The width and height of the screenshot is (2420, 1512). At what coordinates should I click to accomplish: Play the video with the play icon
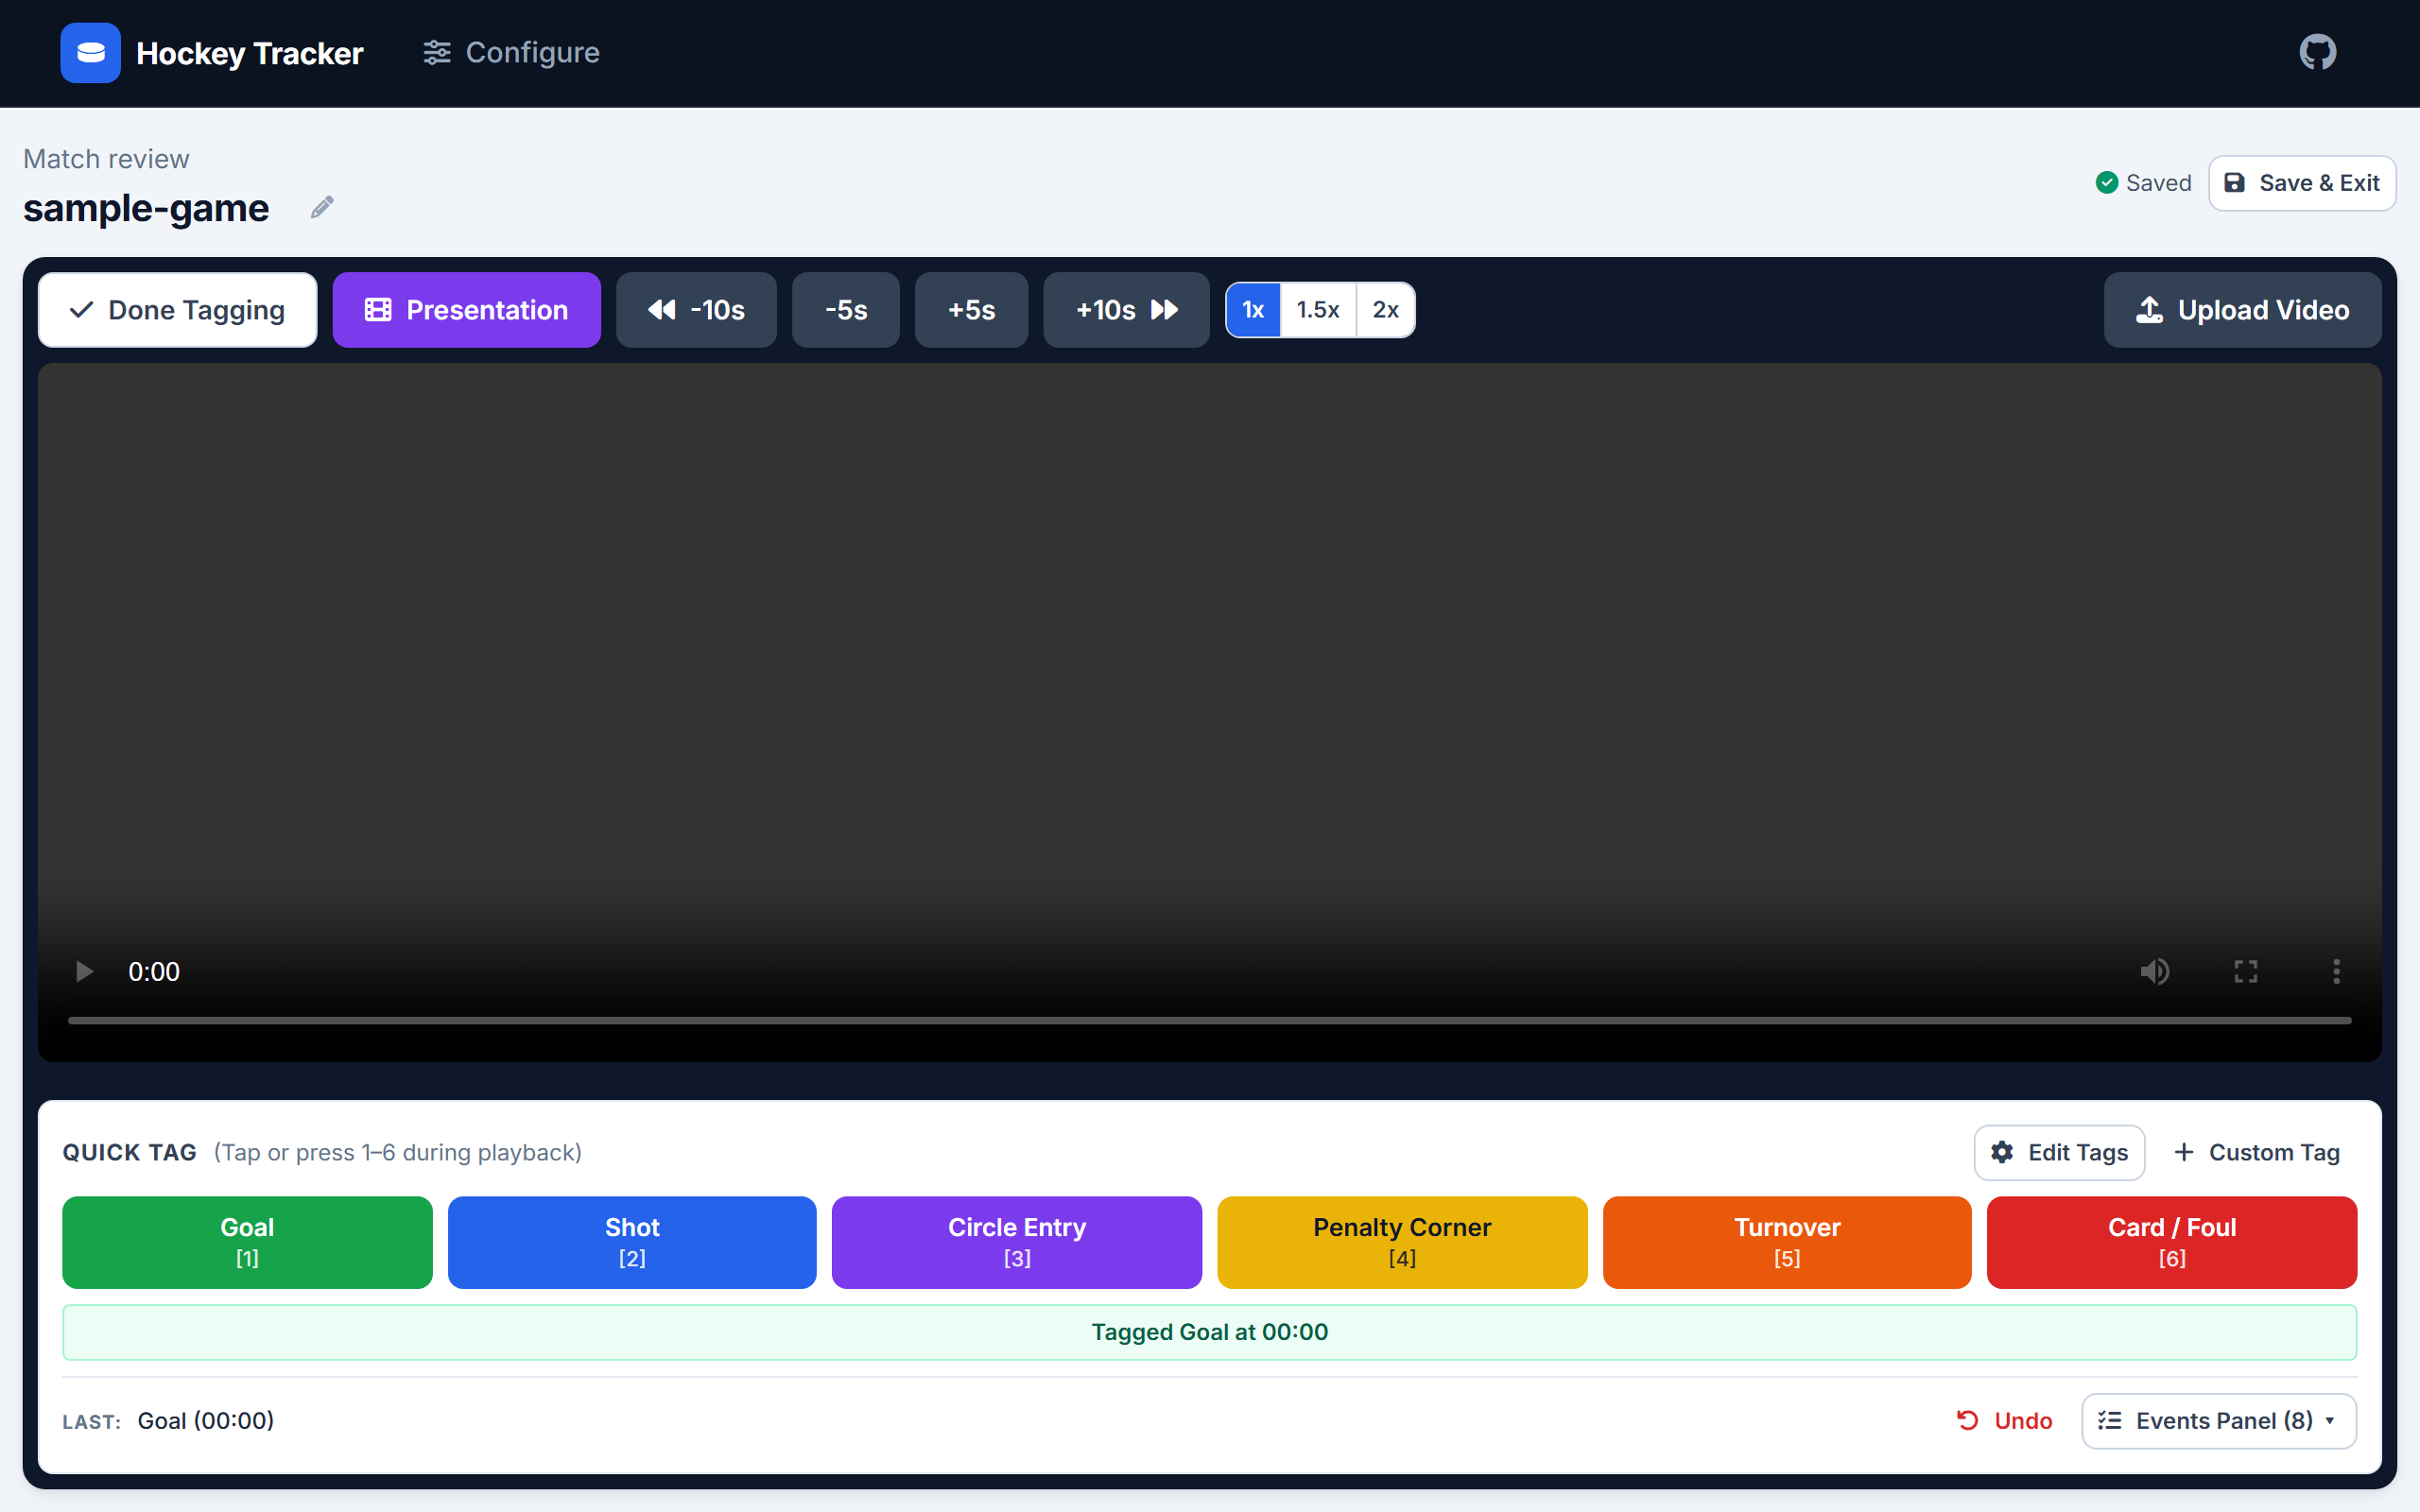tap(84, 971)
